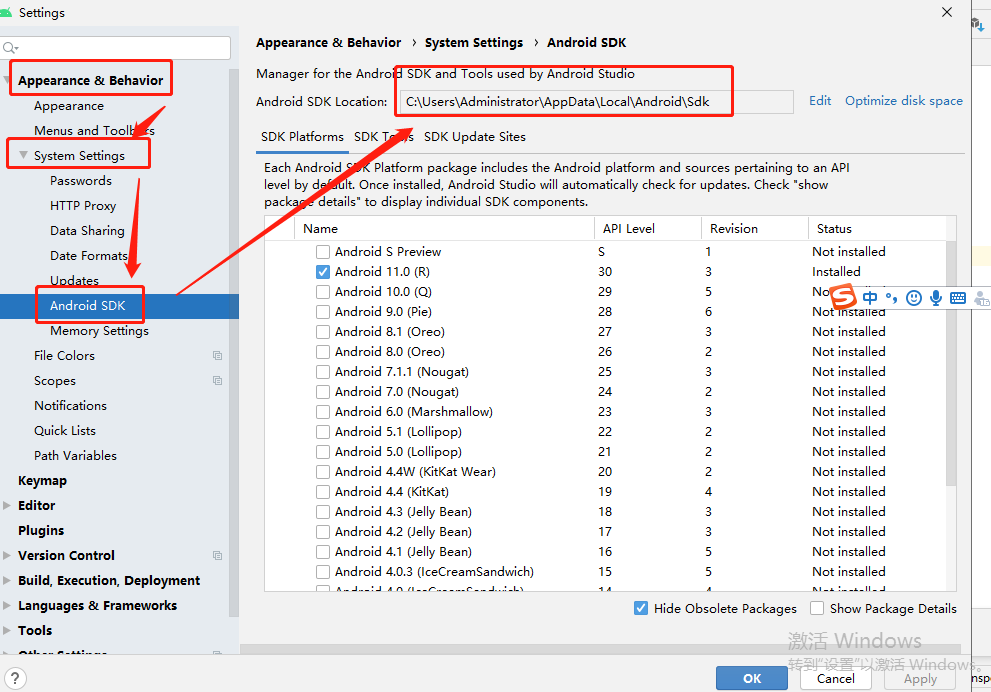
Task: Collapse the System Settings tree node
Action: tap(23, 155)
